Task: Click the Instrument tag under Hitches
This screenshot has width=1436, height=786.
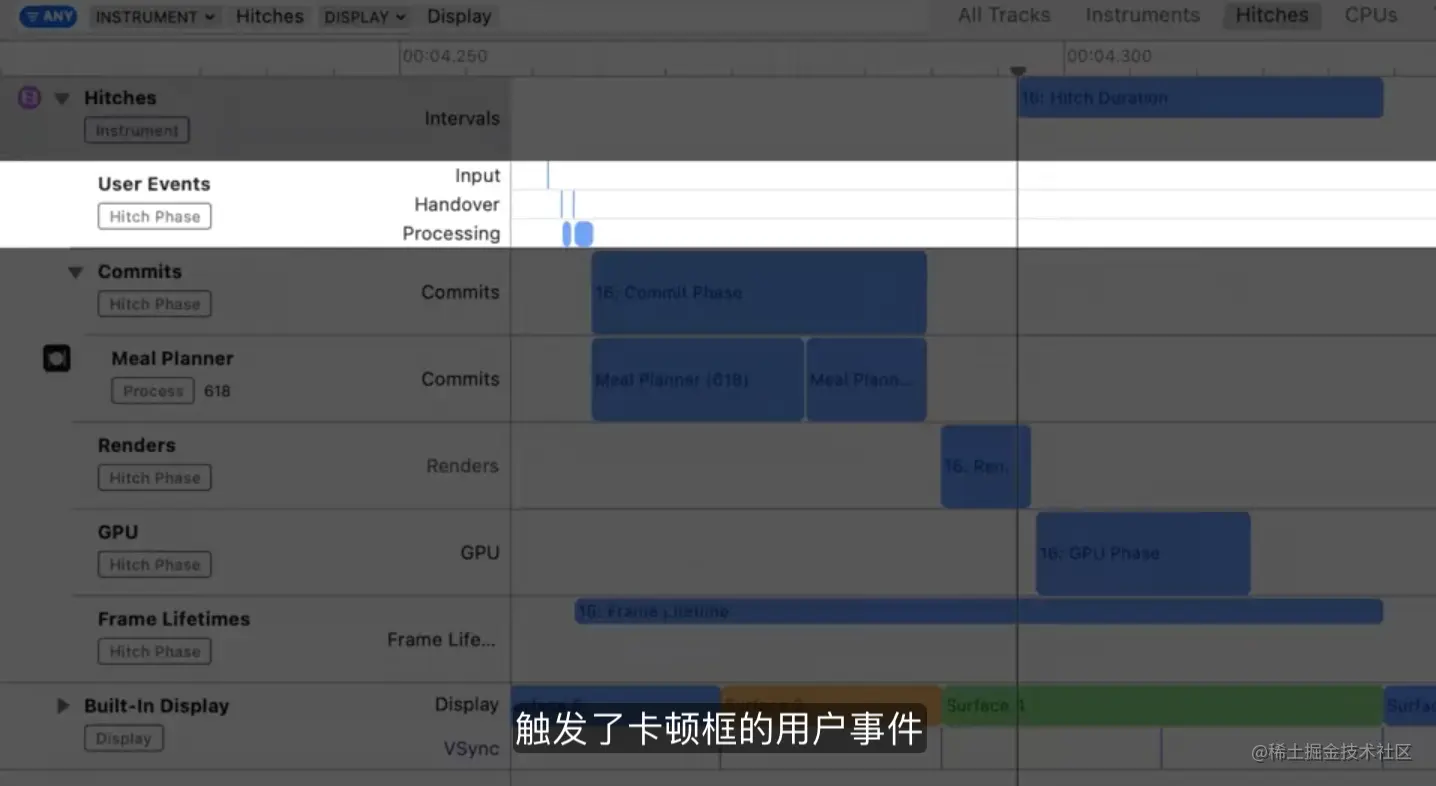Action: 137,130
